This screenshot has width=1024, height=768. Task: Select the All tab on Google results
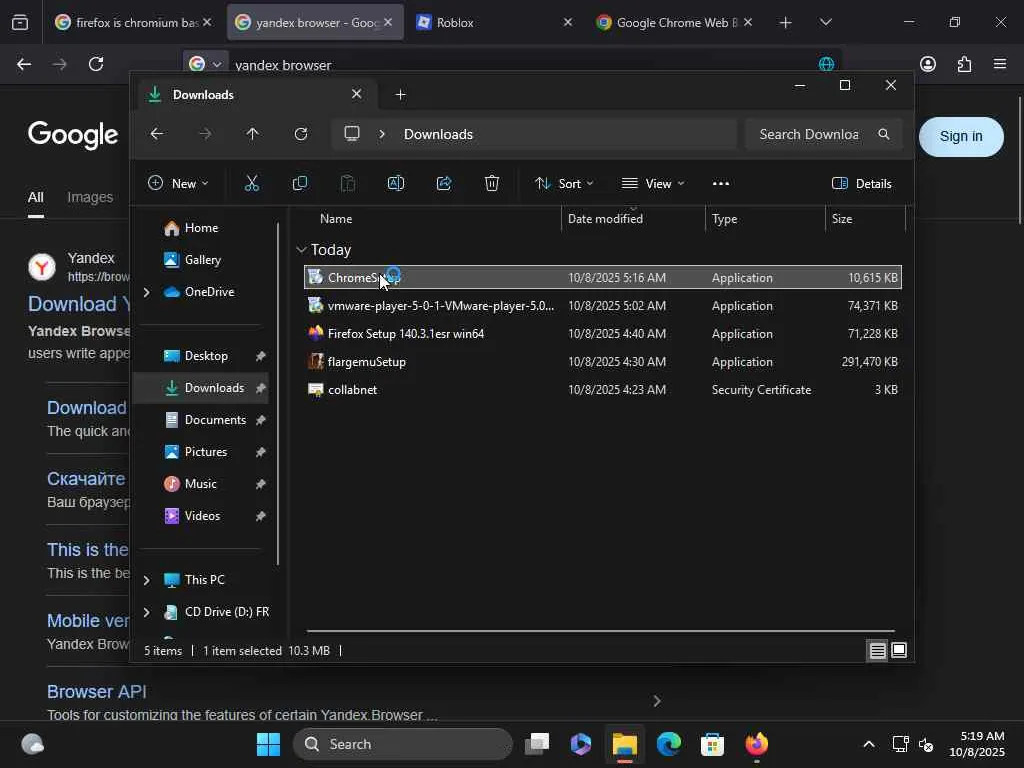36,197
